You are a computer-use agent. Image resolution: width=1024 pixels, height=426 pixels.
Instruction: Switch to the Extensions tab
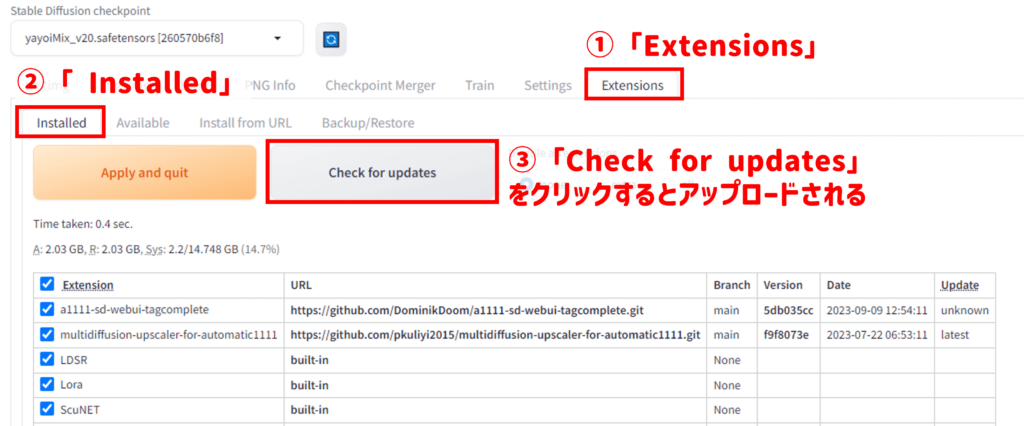(632, 85)
